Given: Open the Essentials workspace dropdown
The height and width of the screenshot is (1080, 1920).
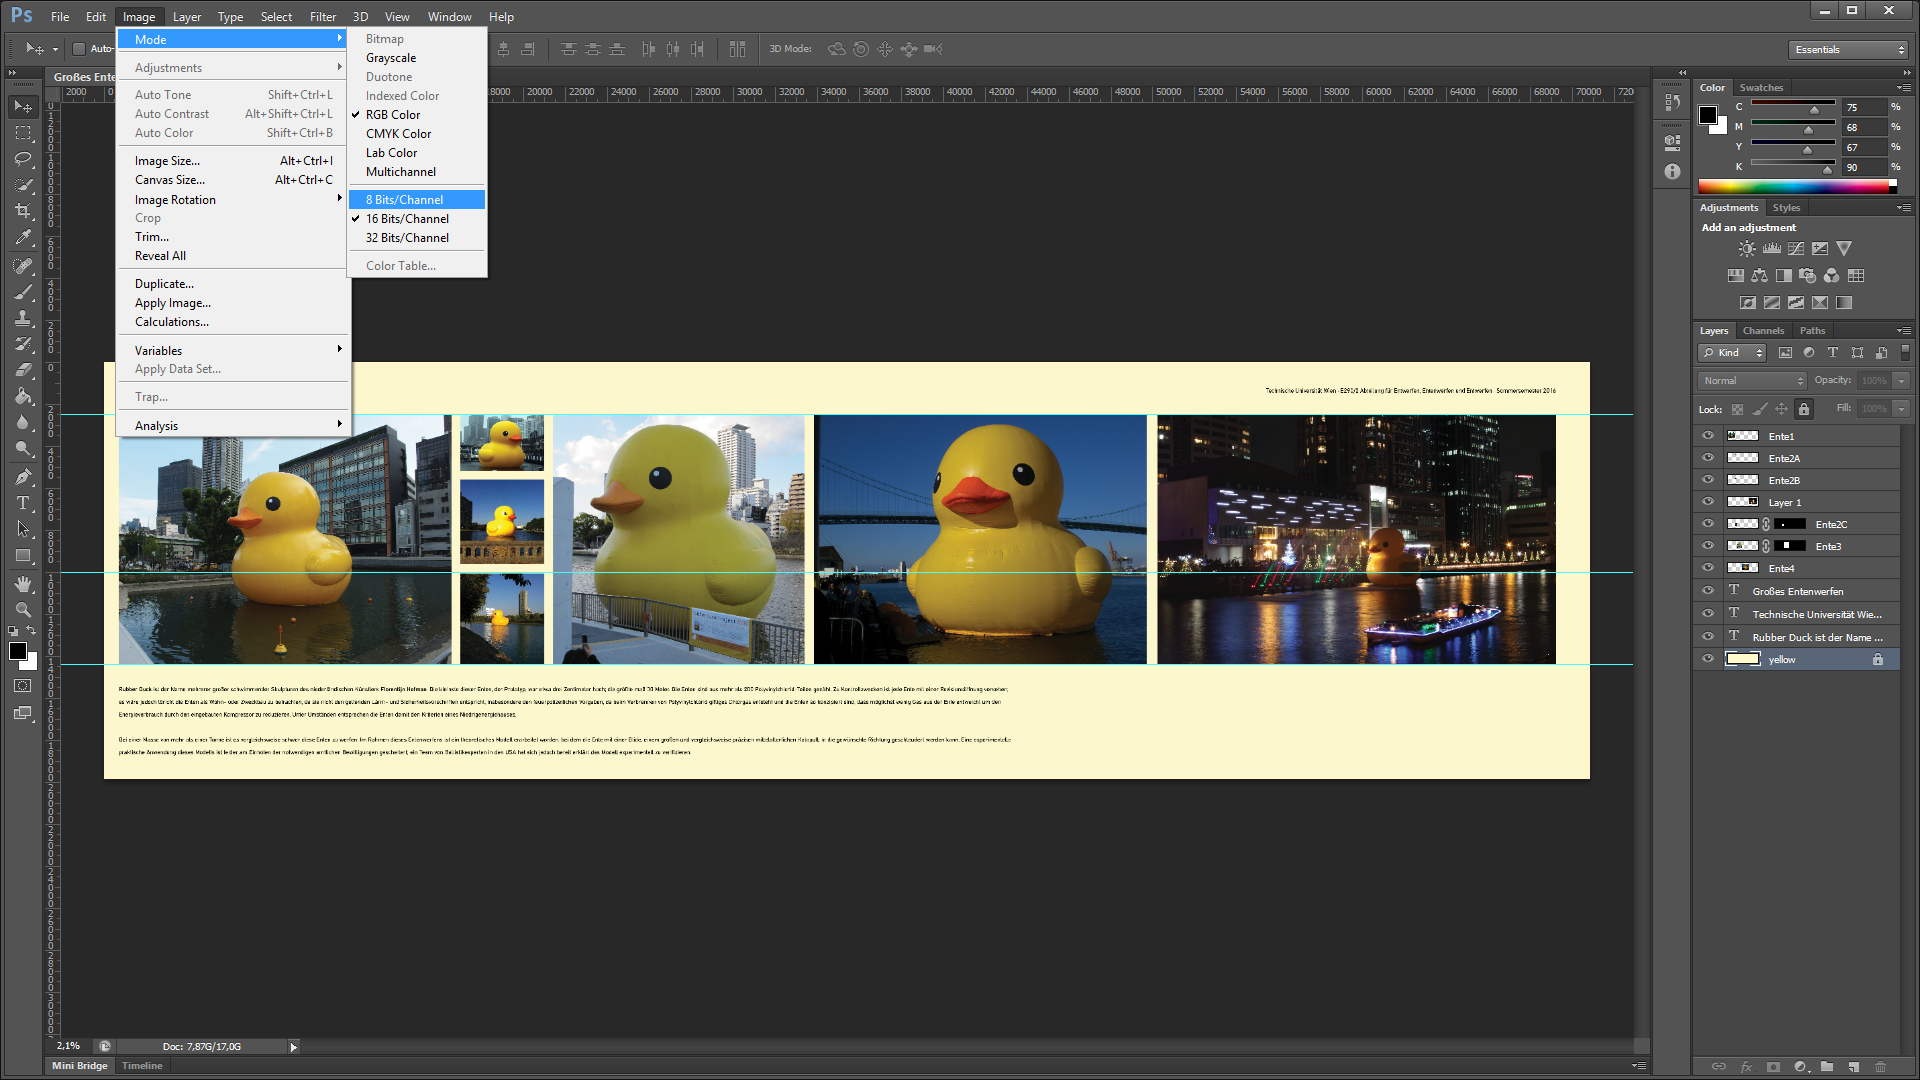Looking at the screenshot, I should point(1849,50).
